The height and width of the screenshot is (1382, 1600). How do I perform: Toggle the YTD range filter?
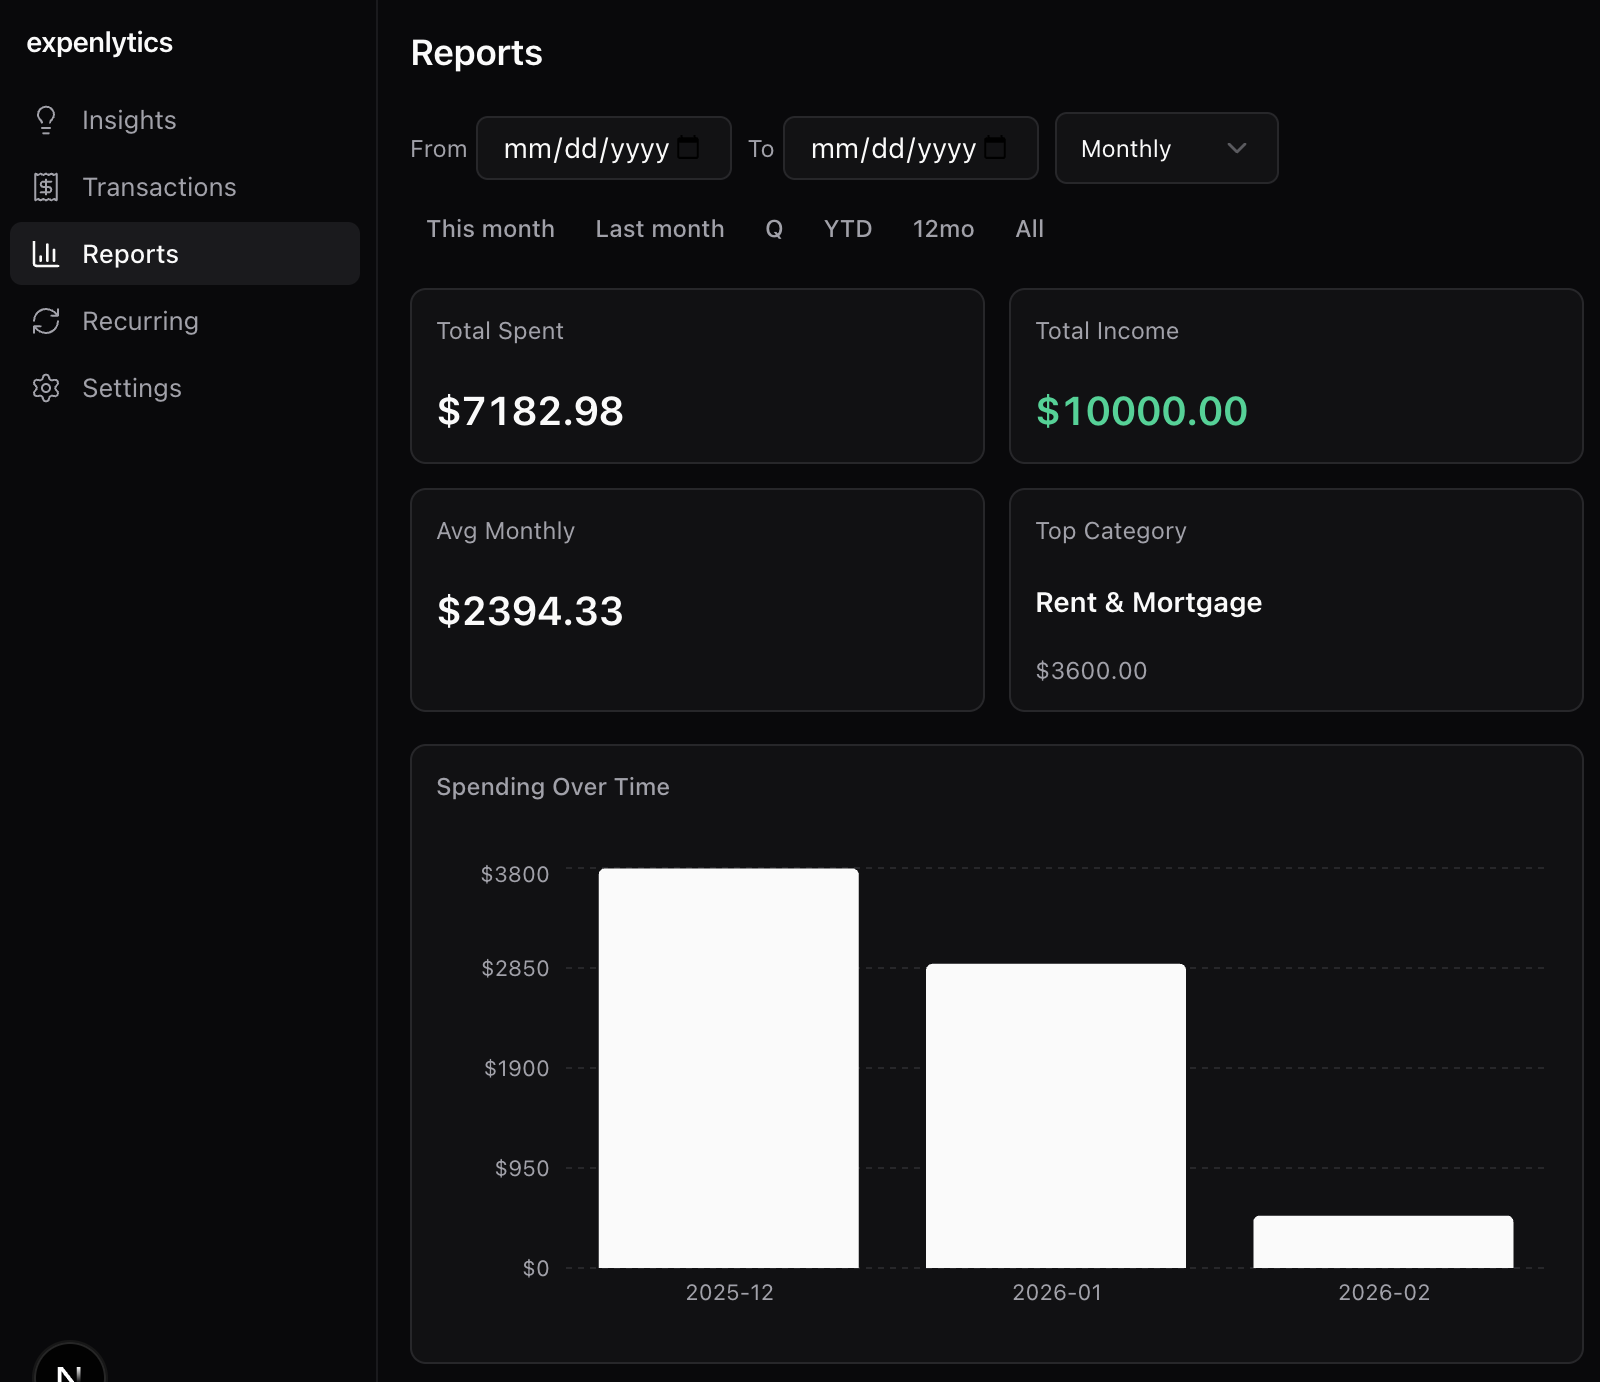pos(847,229)
